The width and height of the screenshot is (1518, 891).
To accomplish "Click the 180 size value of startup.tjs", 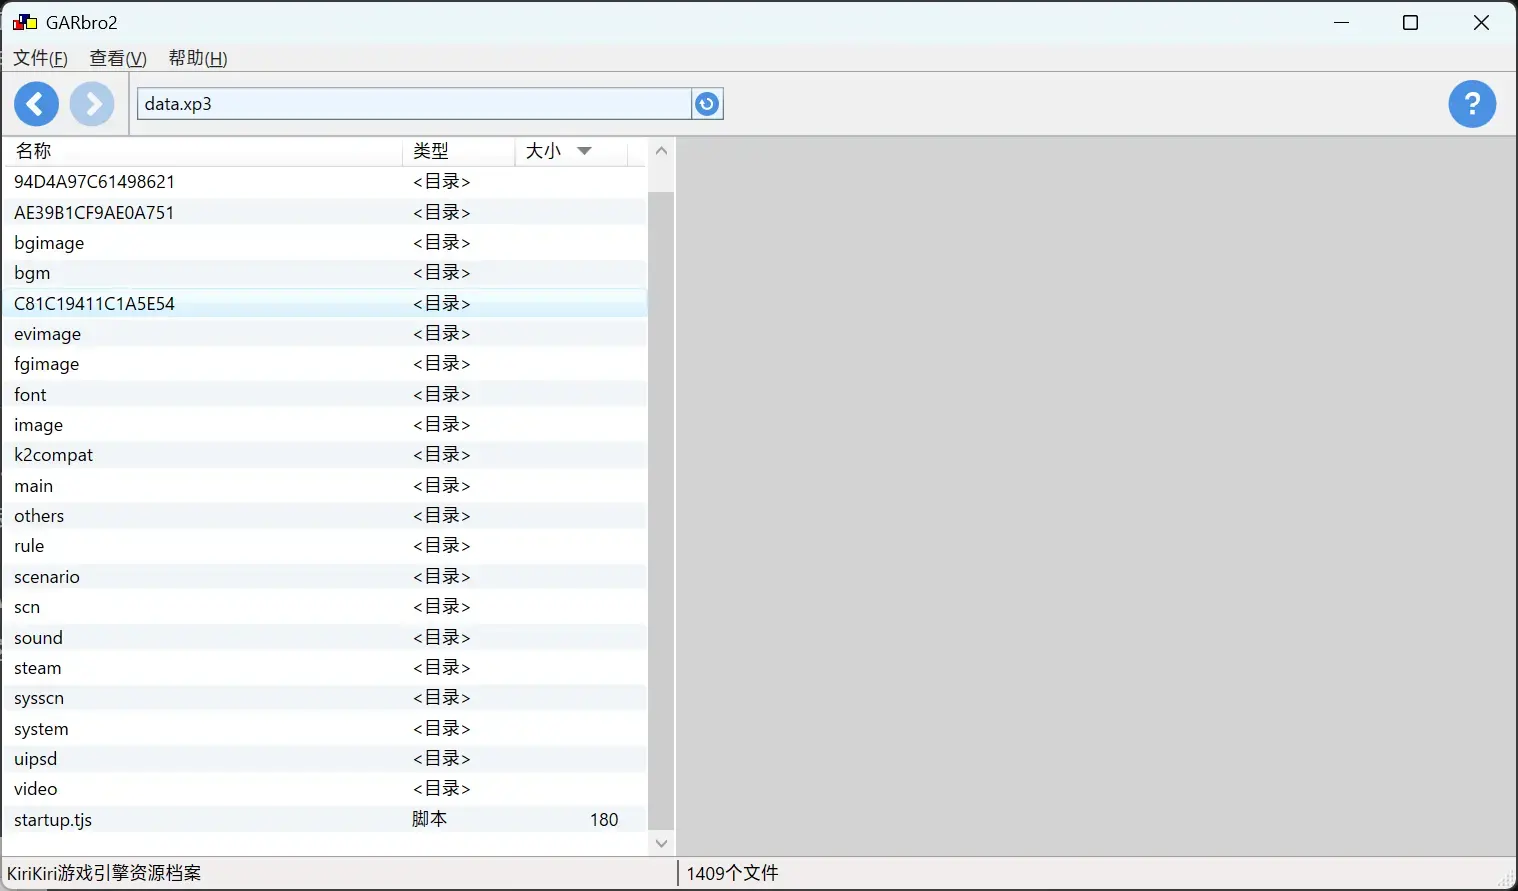I will [604, 820].
